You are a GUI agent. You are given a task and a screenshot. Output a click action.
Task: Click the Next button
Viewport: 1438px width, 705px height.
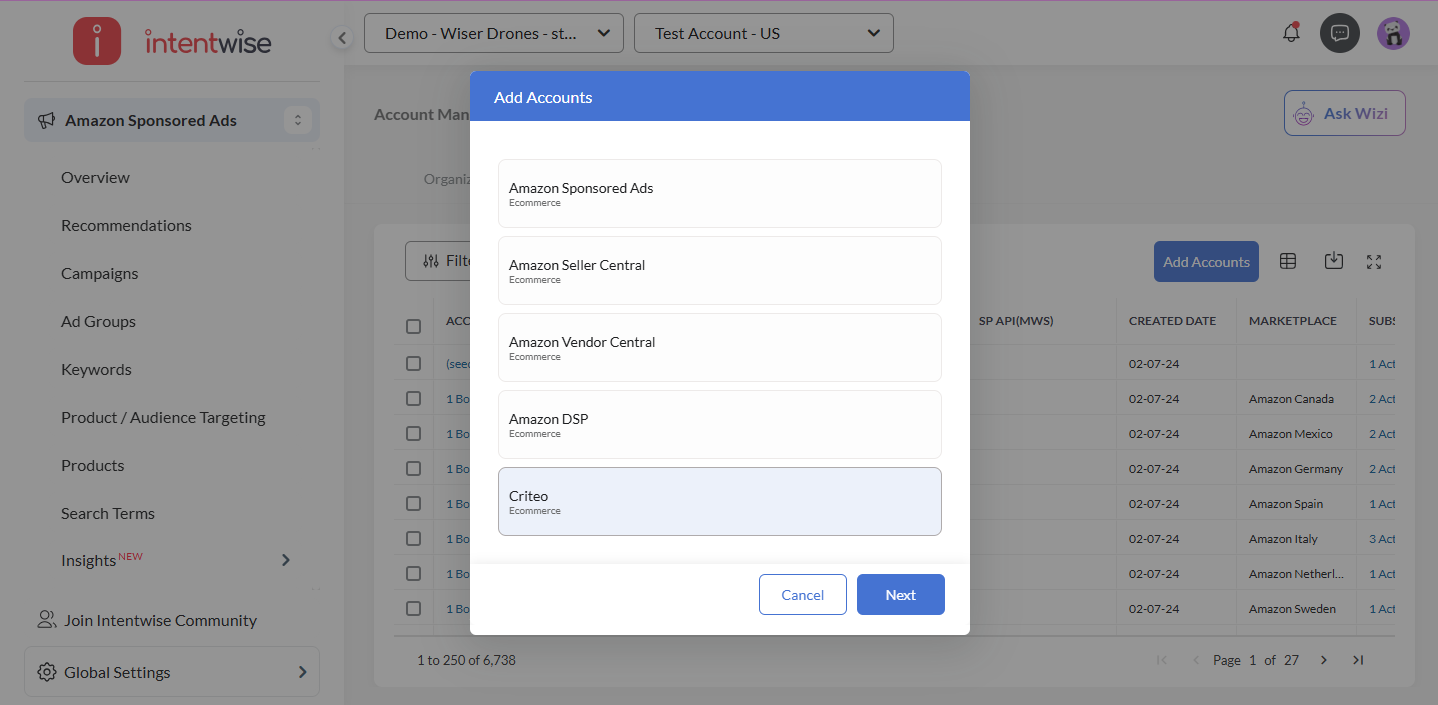(900, 595)
